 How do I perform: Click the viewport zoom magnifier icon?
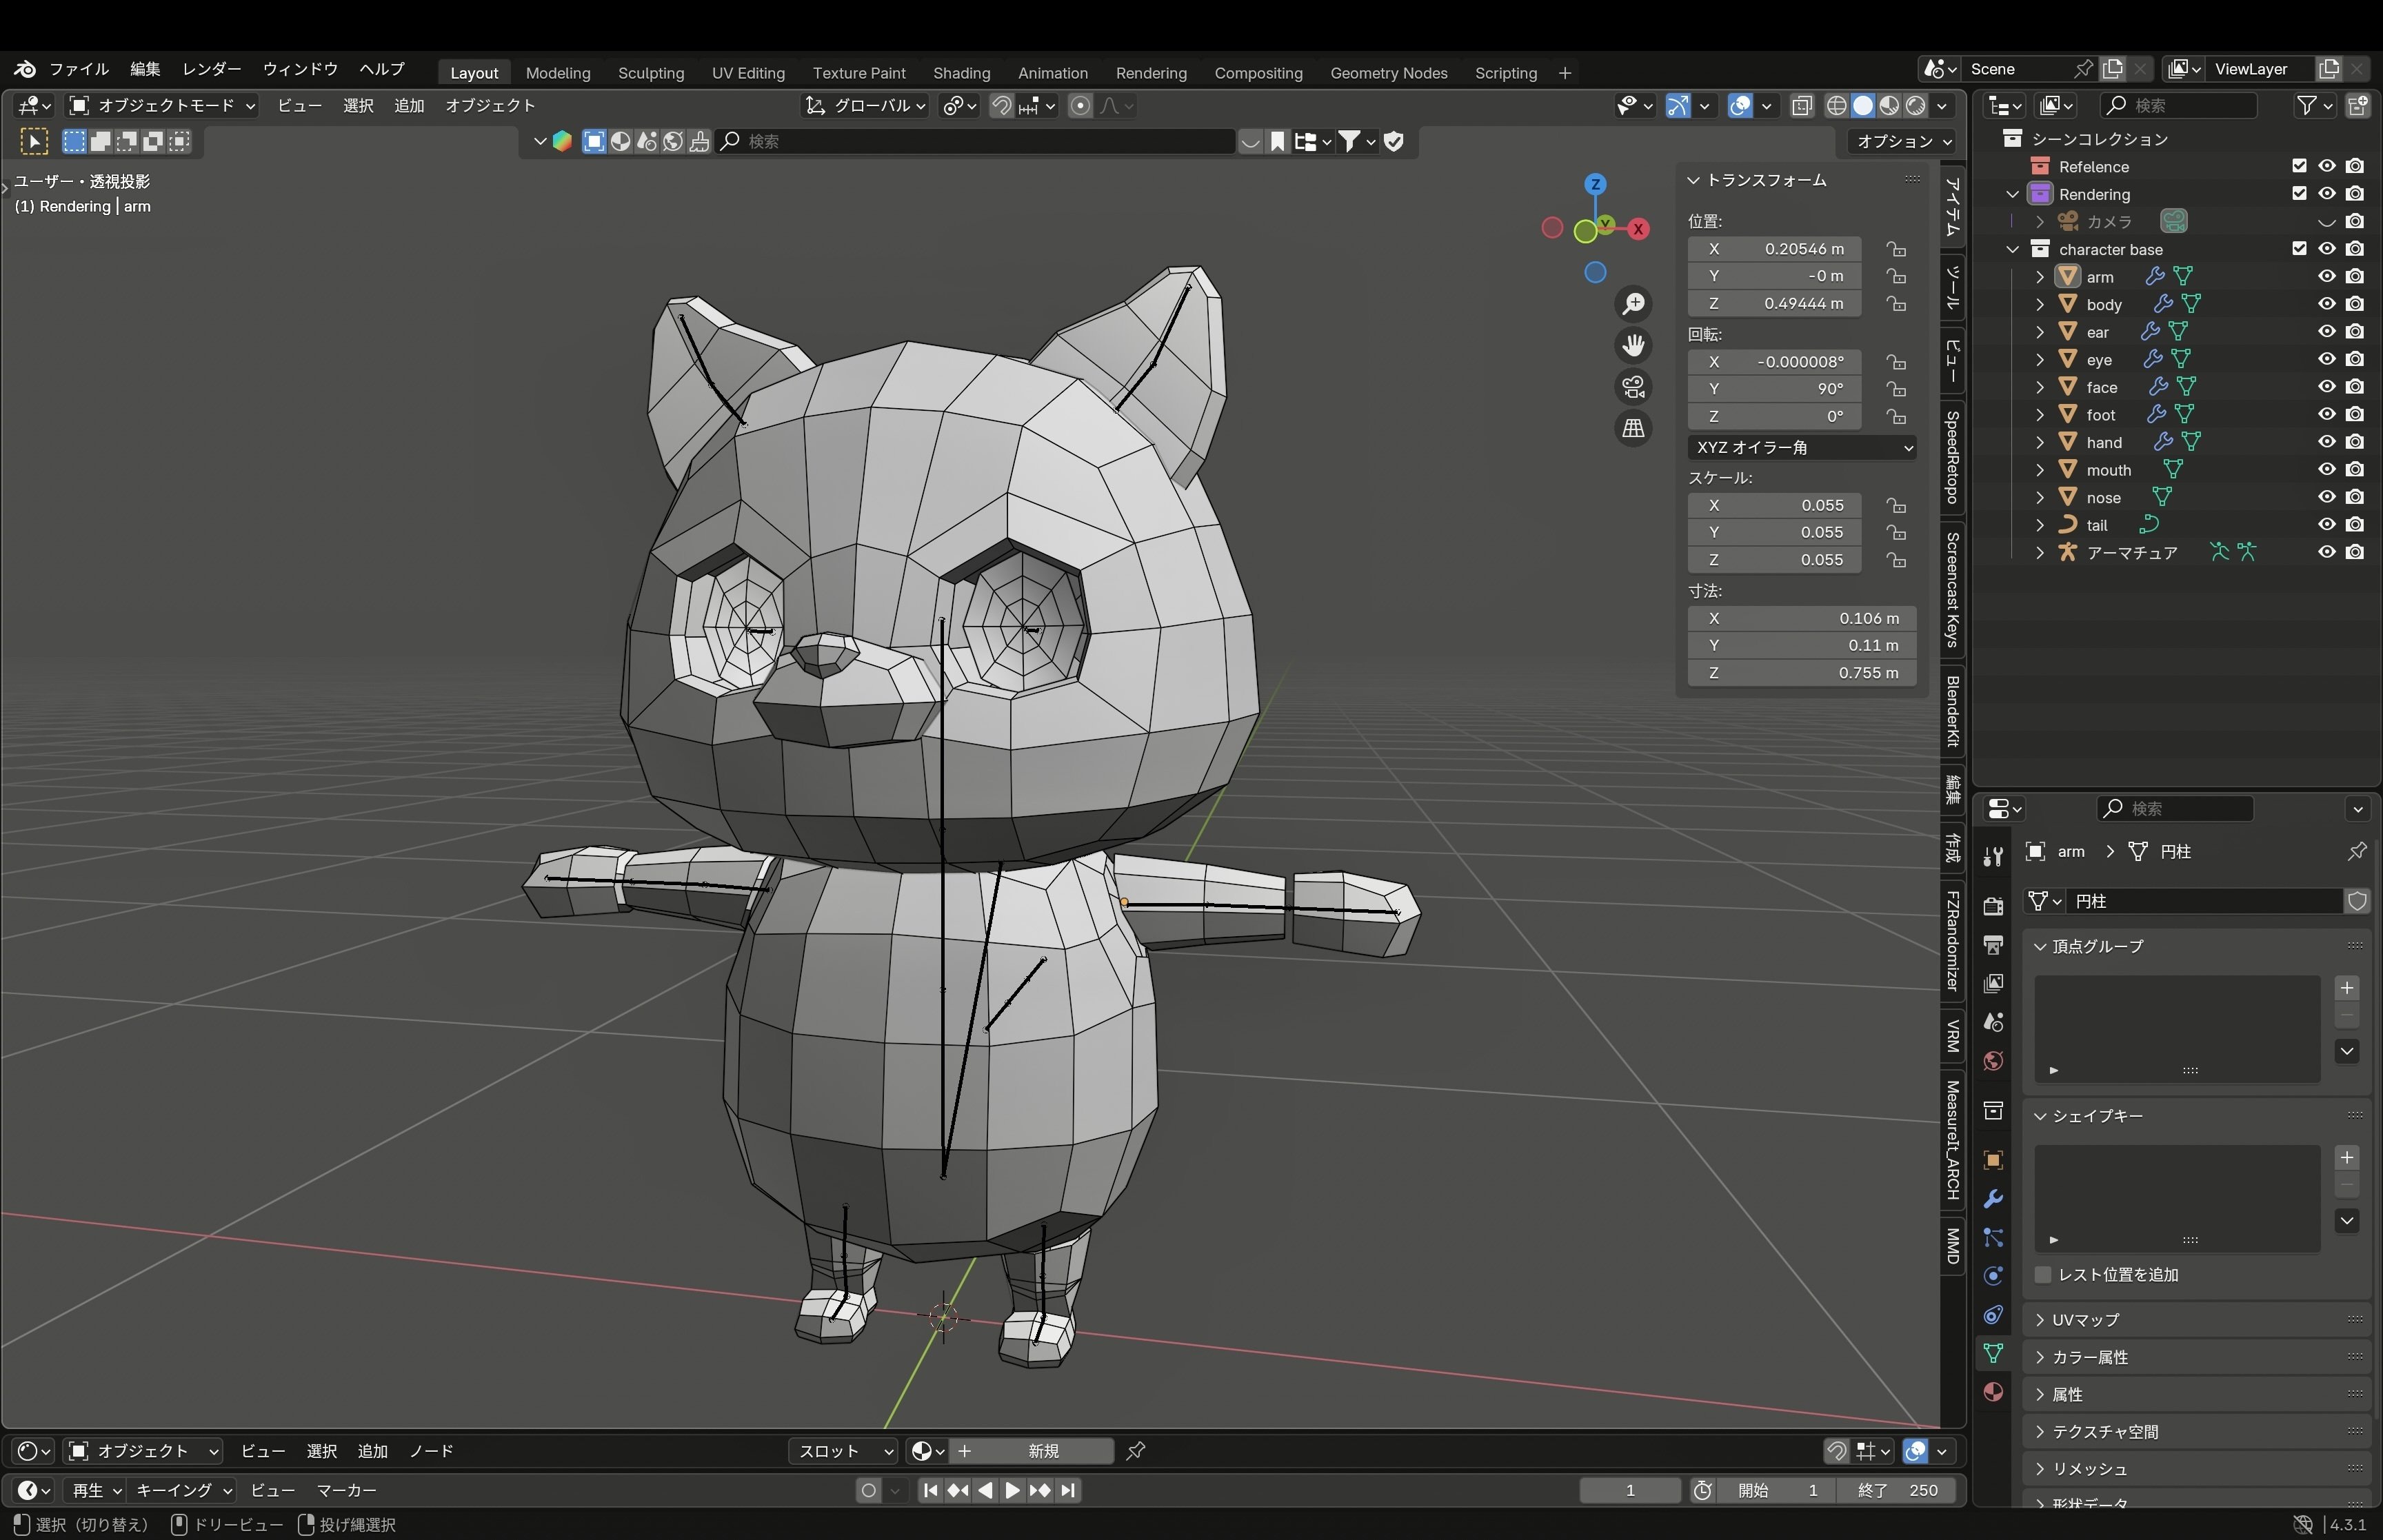point(1633,304)
